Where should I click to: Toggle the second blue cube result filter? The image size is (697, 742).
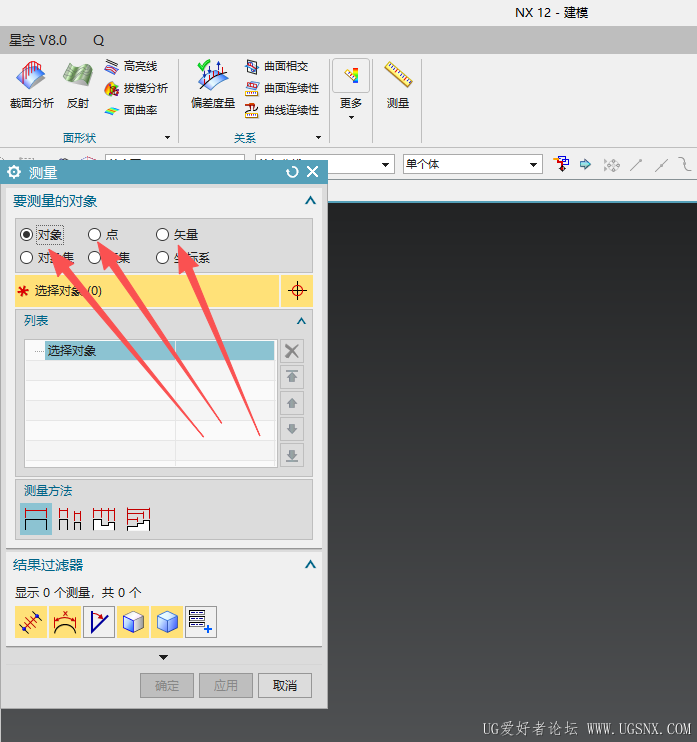pos(167,622)
